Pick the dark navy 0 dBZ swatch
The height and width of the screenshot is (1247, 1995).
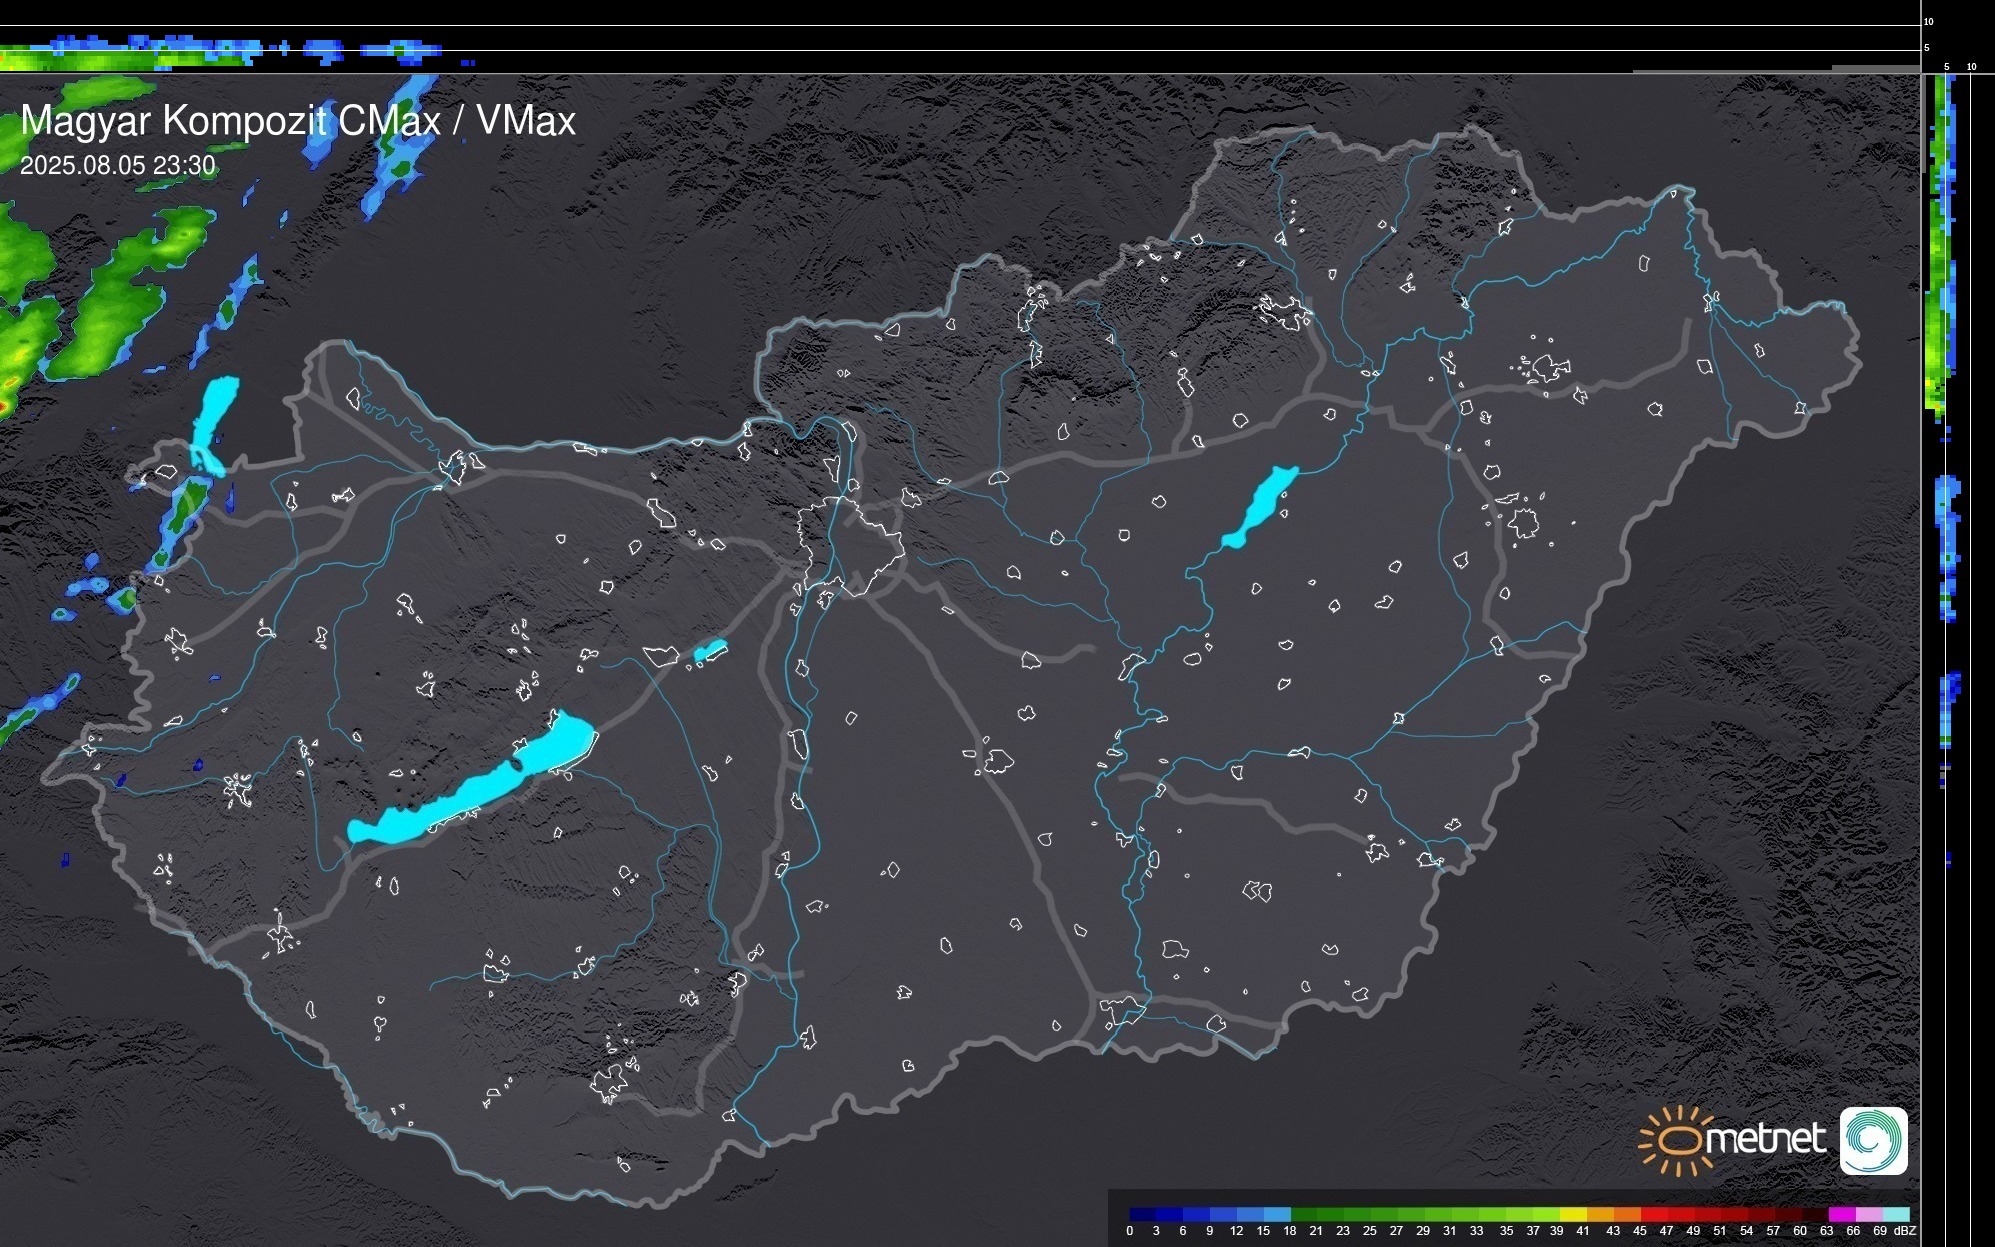click(1143, 1215)
